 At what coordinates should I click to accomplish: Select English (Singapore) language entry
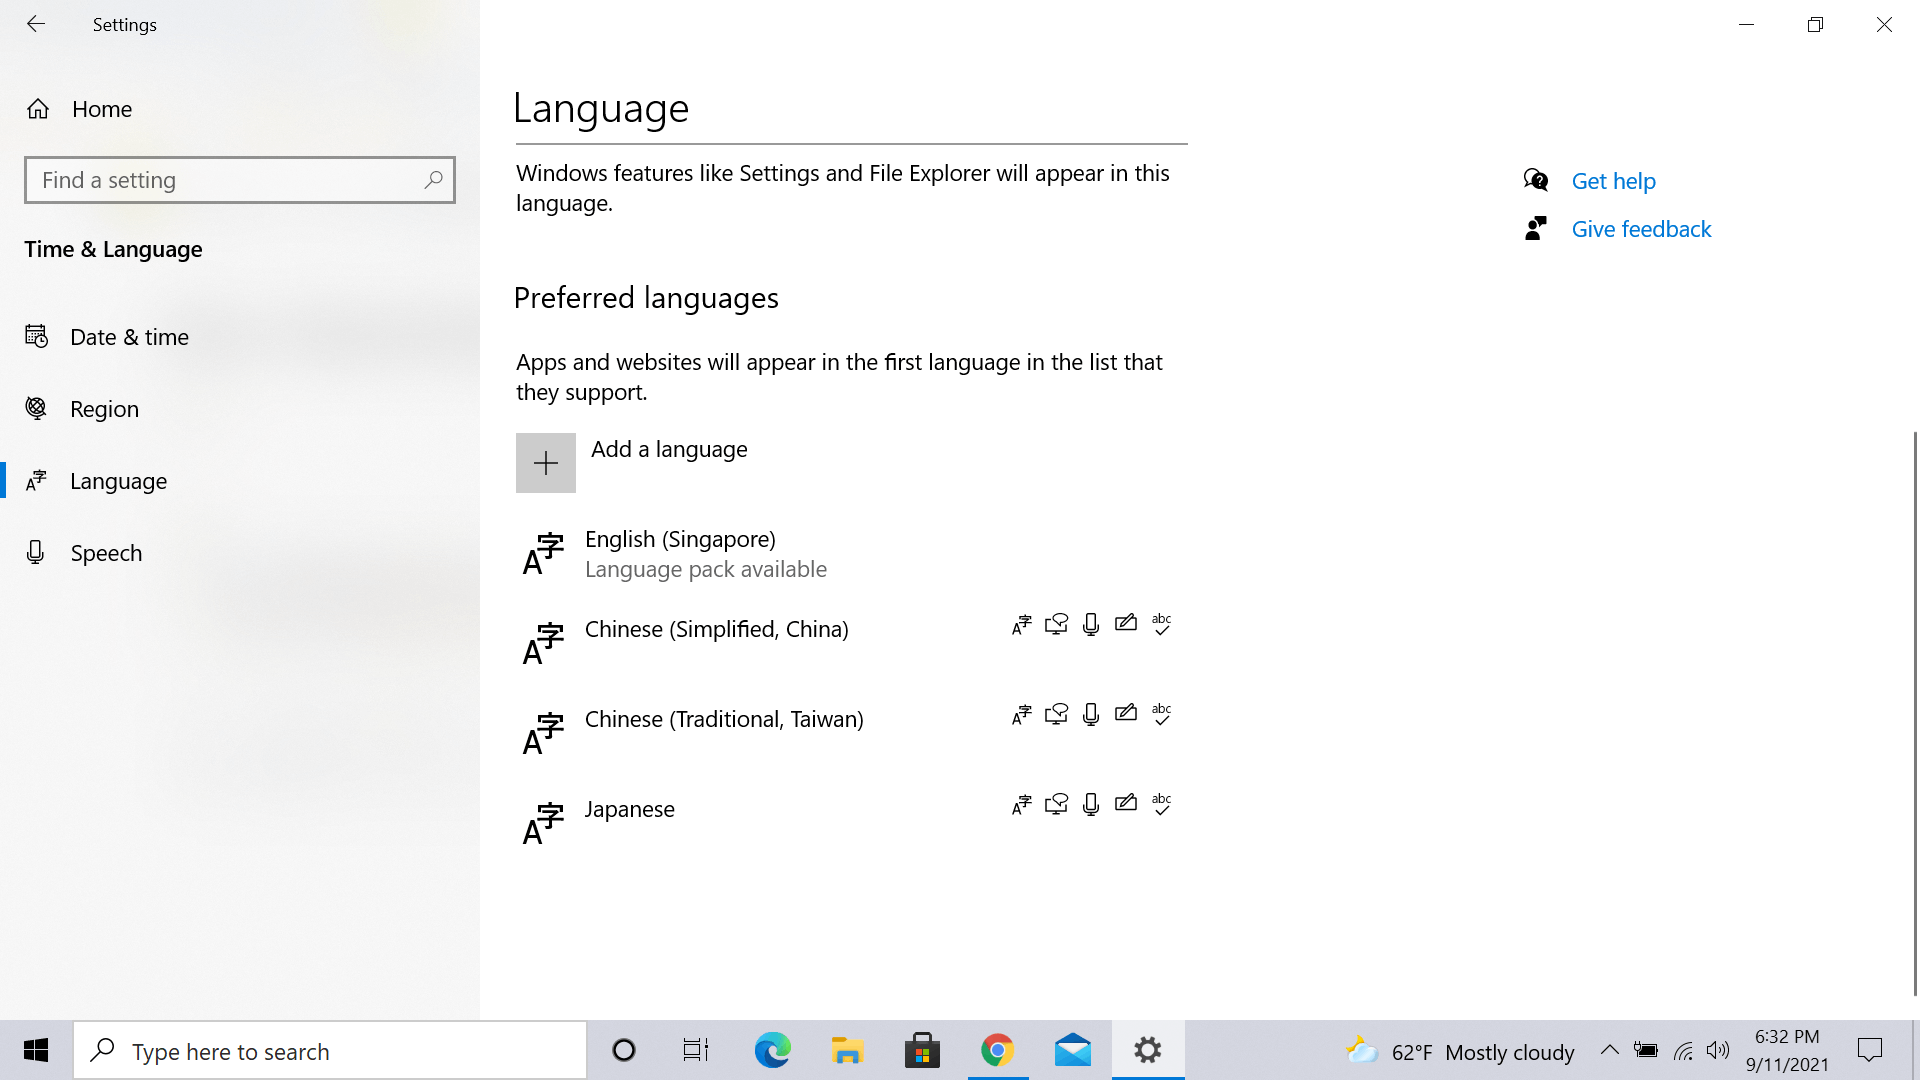pos(680,553)
